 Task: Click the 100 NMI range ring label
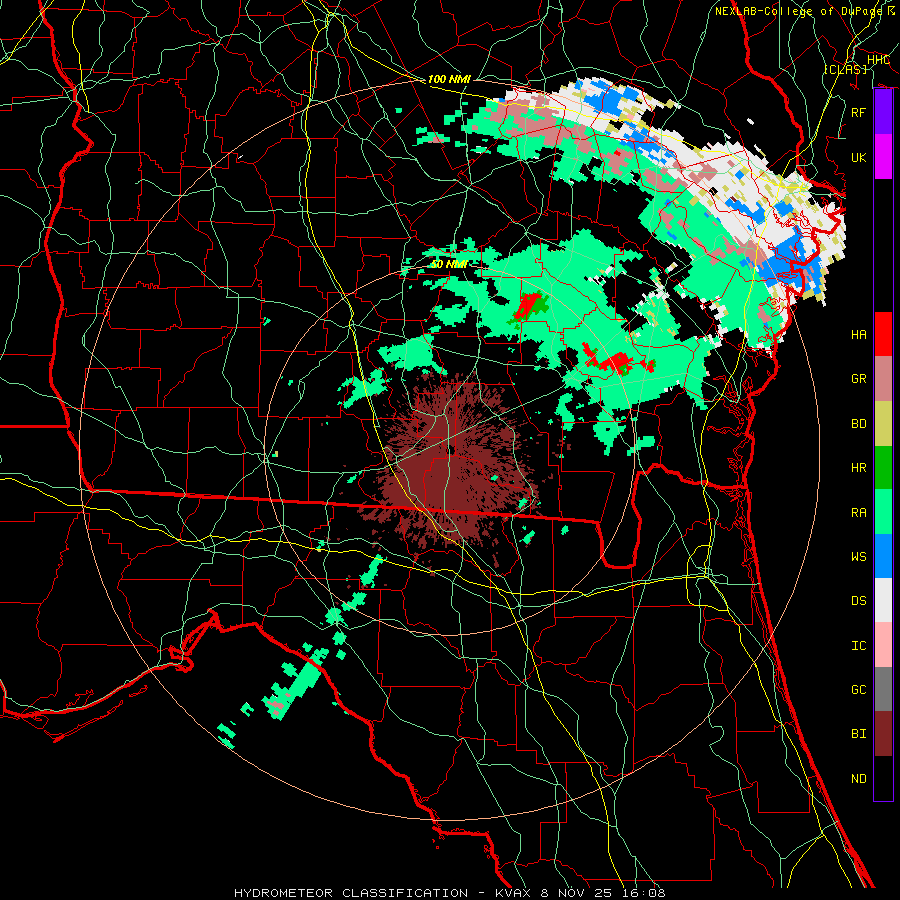449,79
